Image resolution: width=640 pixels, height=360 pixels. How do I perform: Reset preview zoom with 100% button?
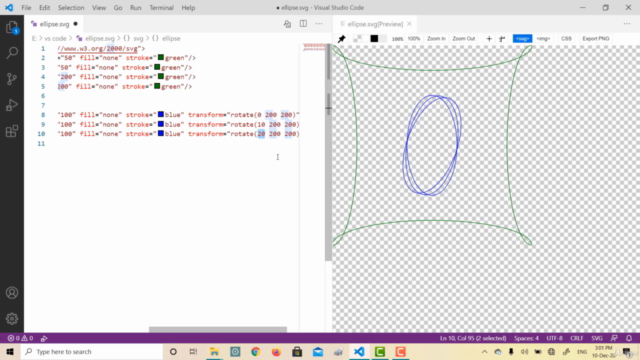point(413,38)
